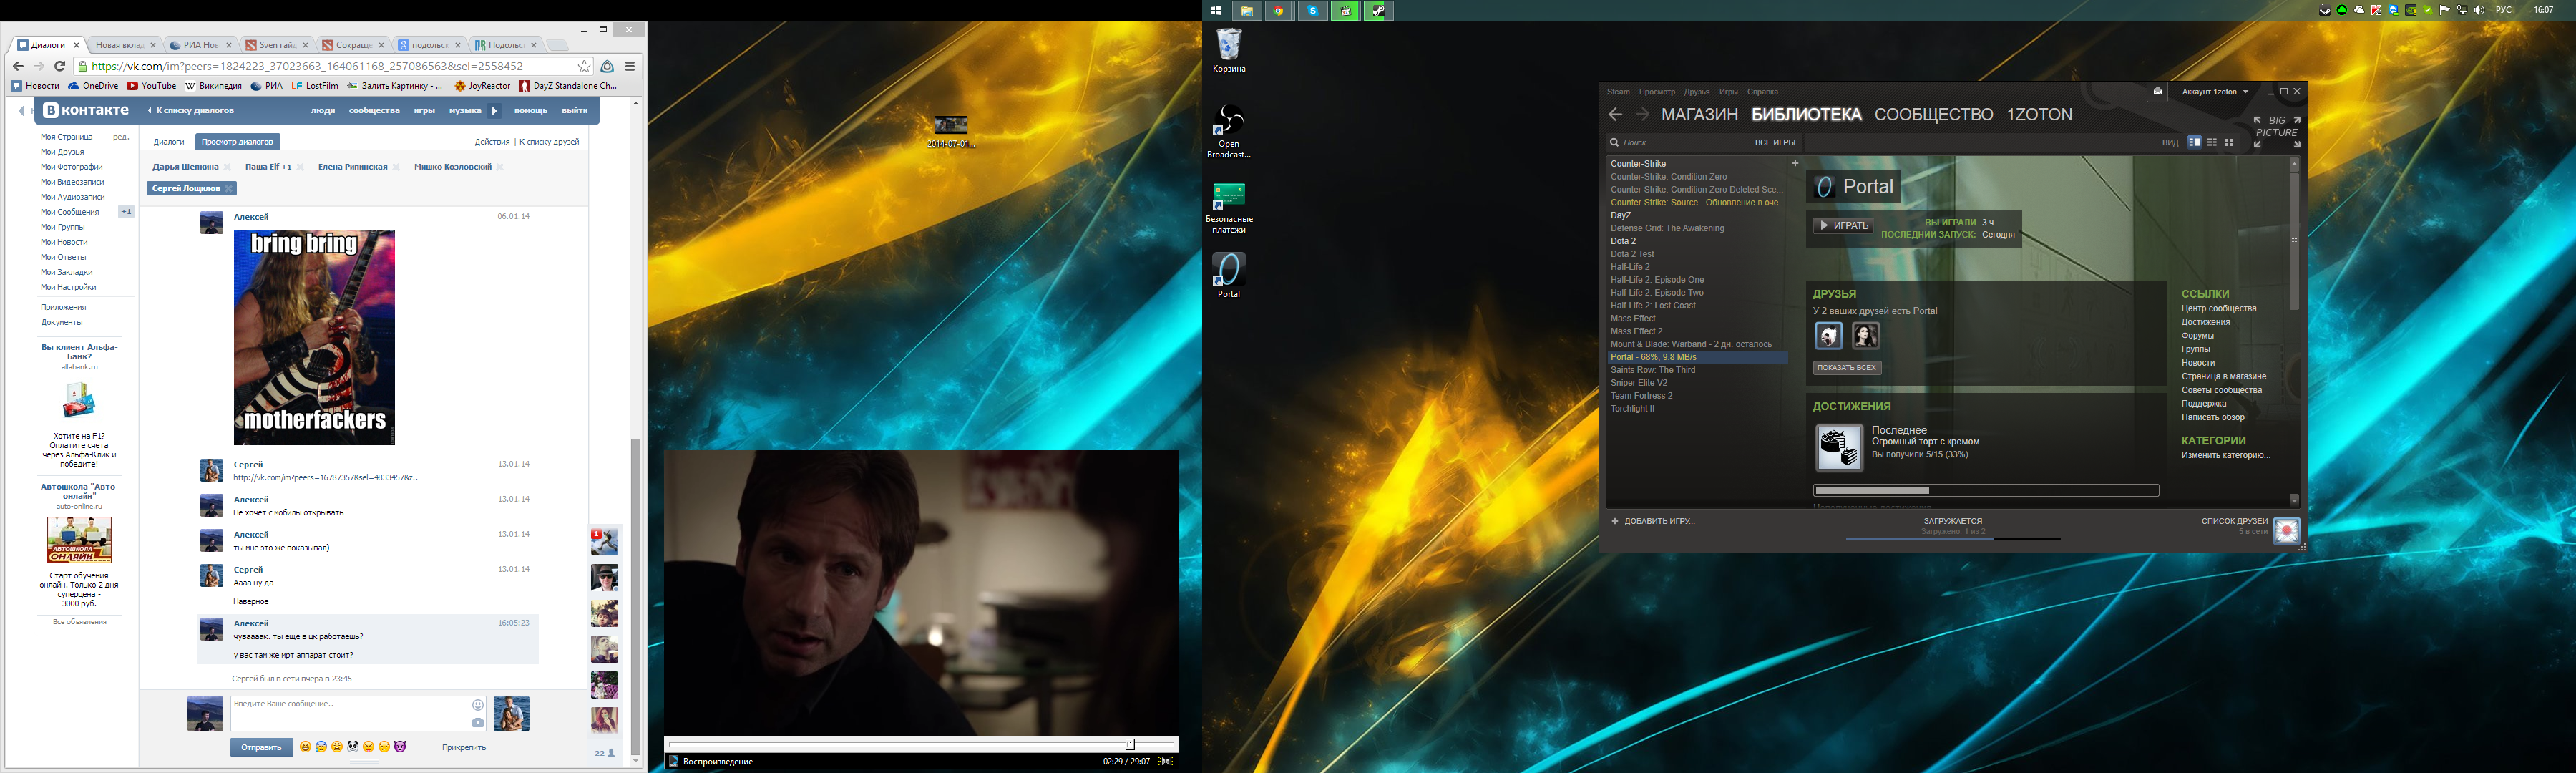Switch to the Диалоги tab in VK
This screenshot has height=773, width=2576.
(x=169, y=142)
